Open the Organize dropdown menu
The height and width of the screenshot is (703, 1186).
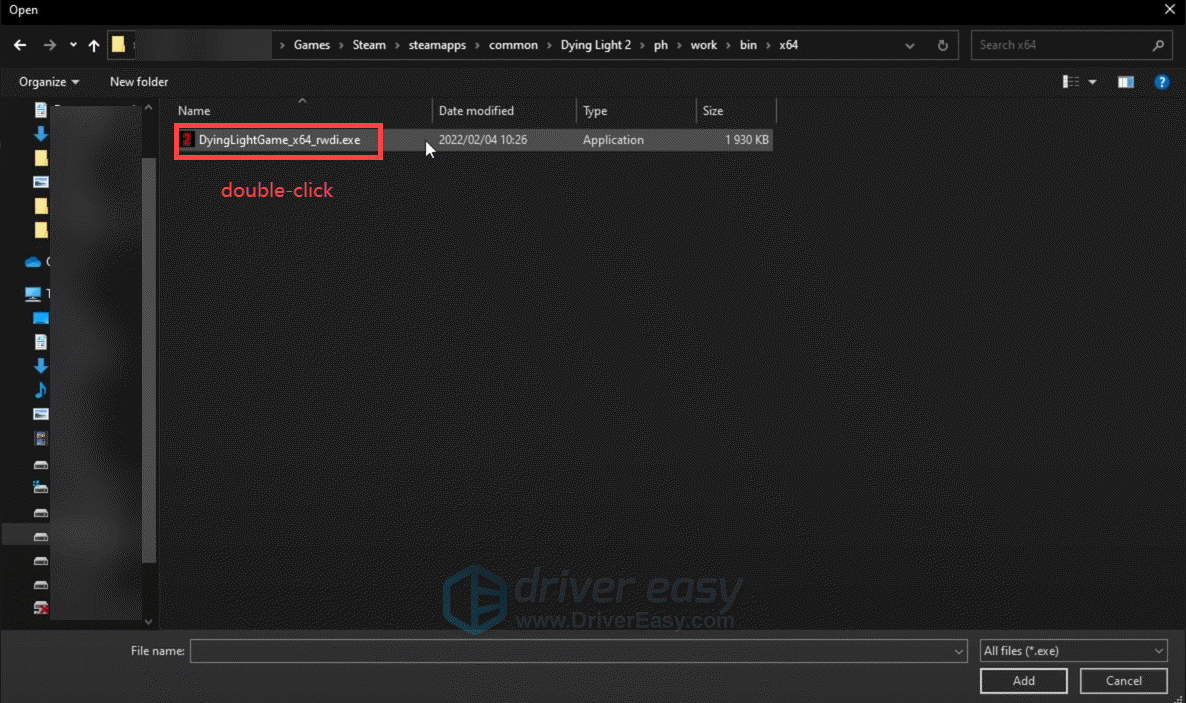point(49,82)
